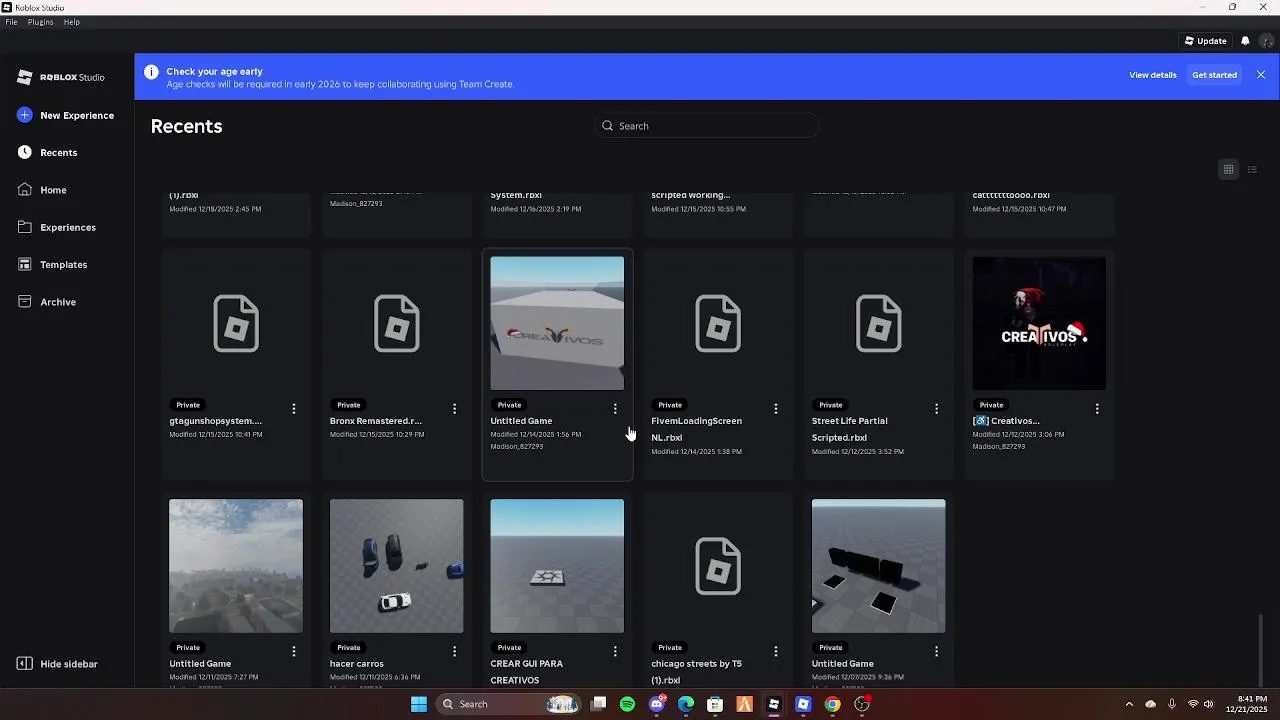Open the notifications bell
Image resolution: width=1280 pixels, height=720 pixels.
[x=1245, y=41]
